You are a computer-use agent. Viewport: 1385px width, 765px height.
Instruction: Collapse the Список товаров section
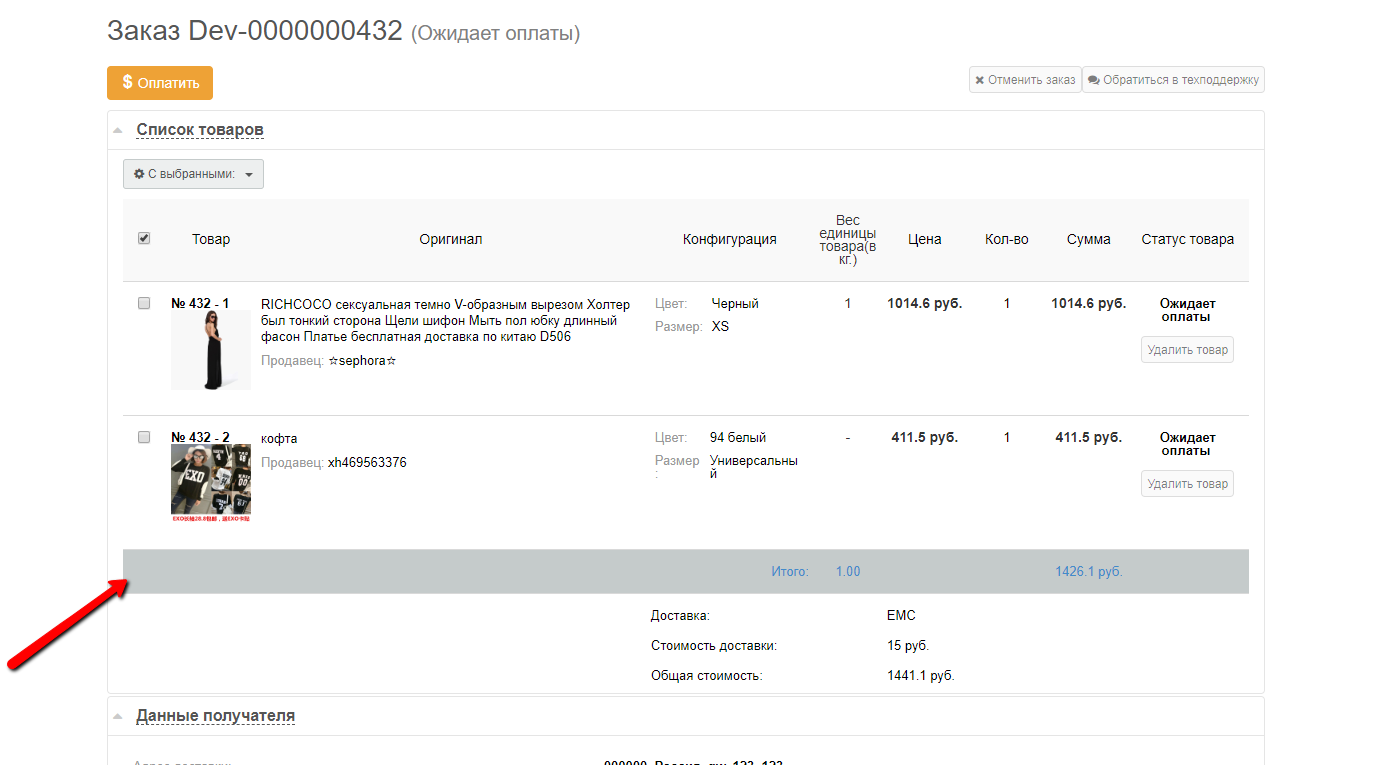tap(118, 130)
